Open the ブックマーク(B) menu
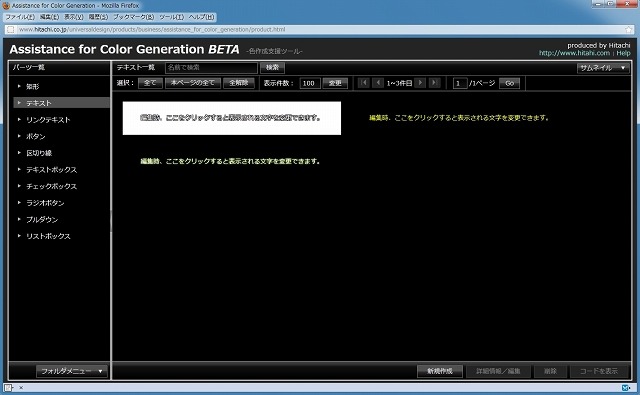Viewport: 640px width, 395px height. tap(133, 17)
